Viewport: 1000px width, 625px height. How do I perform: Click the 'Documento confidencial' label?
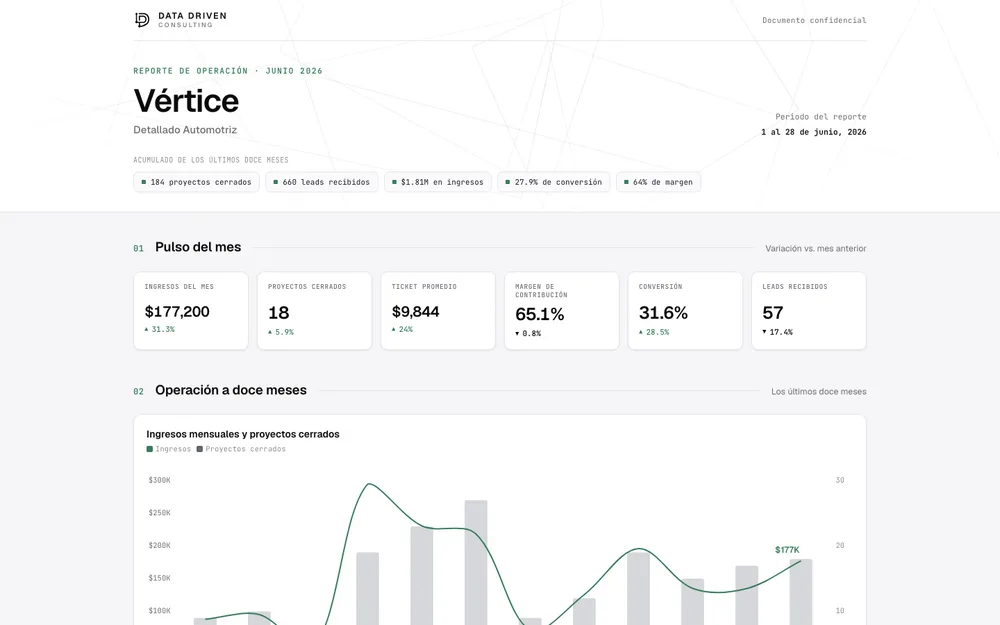[x=814, y=20]
